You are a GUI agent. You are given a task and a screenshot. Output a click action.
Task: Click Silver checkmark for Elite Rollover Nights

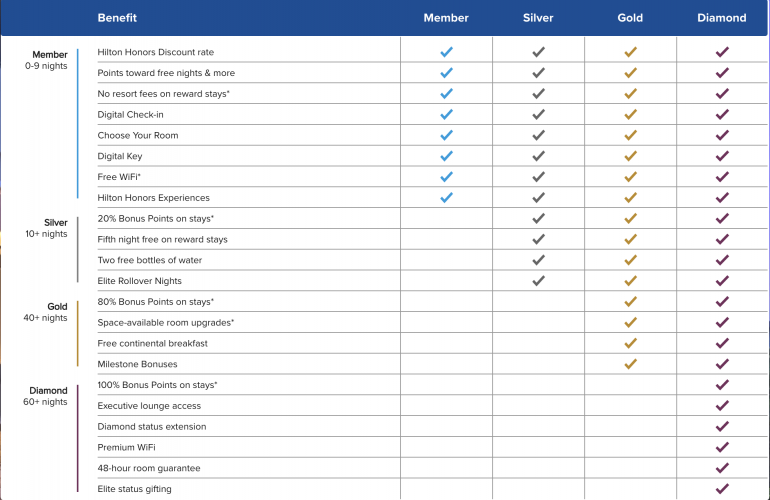pos(539,281)
